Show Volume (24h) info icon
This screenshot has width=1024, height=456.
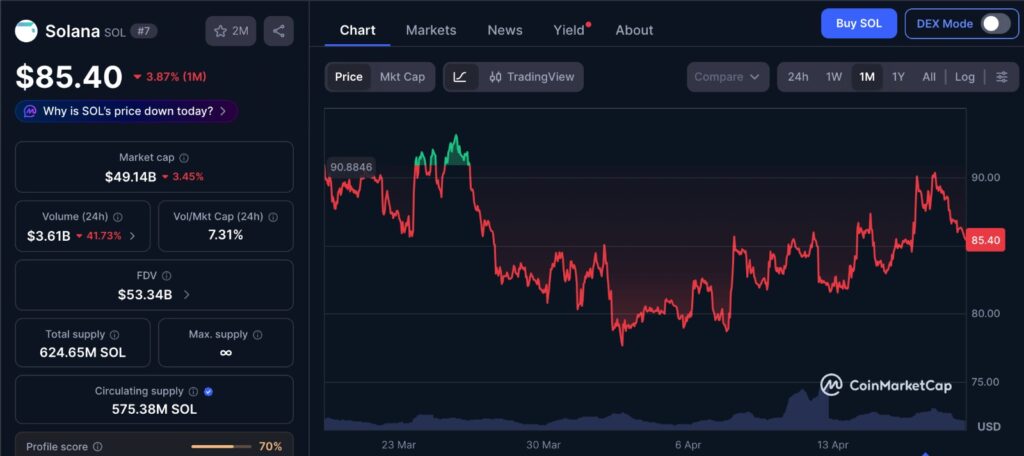click(118, 217)
